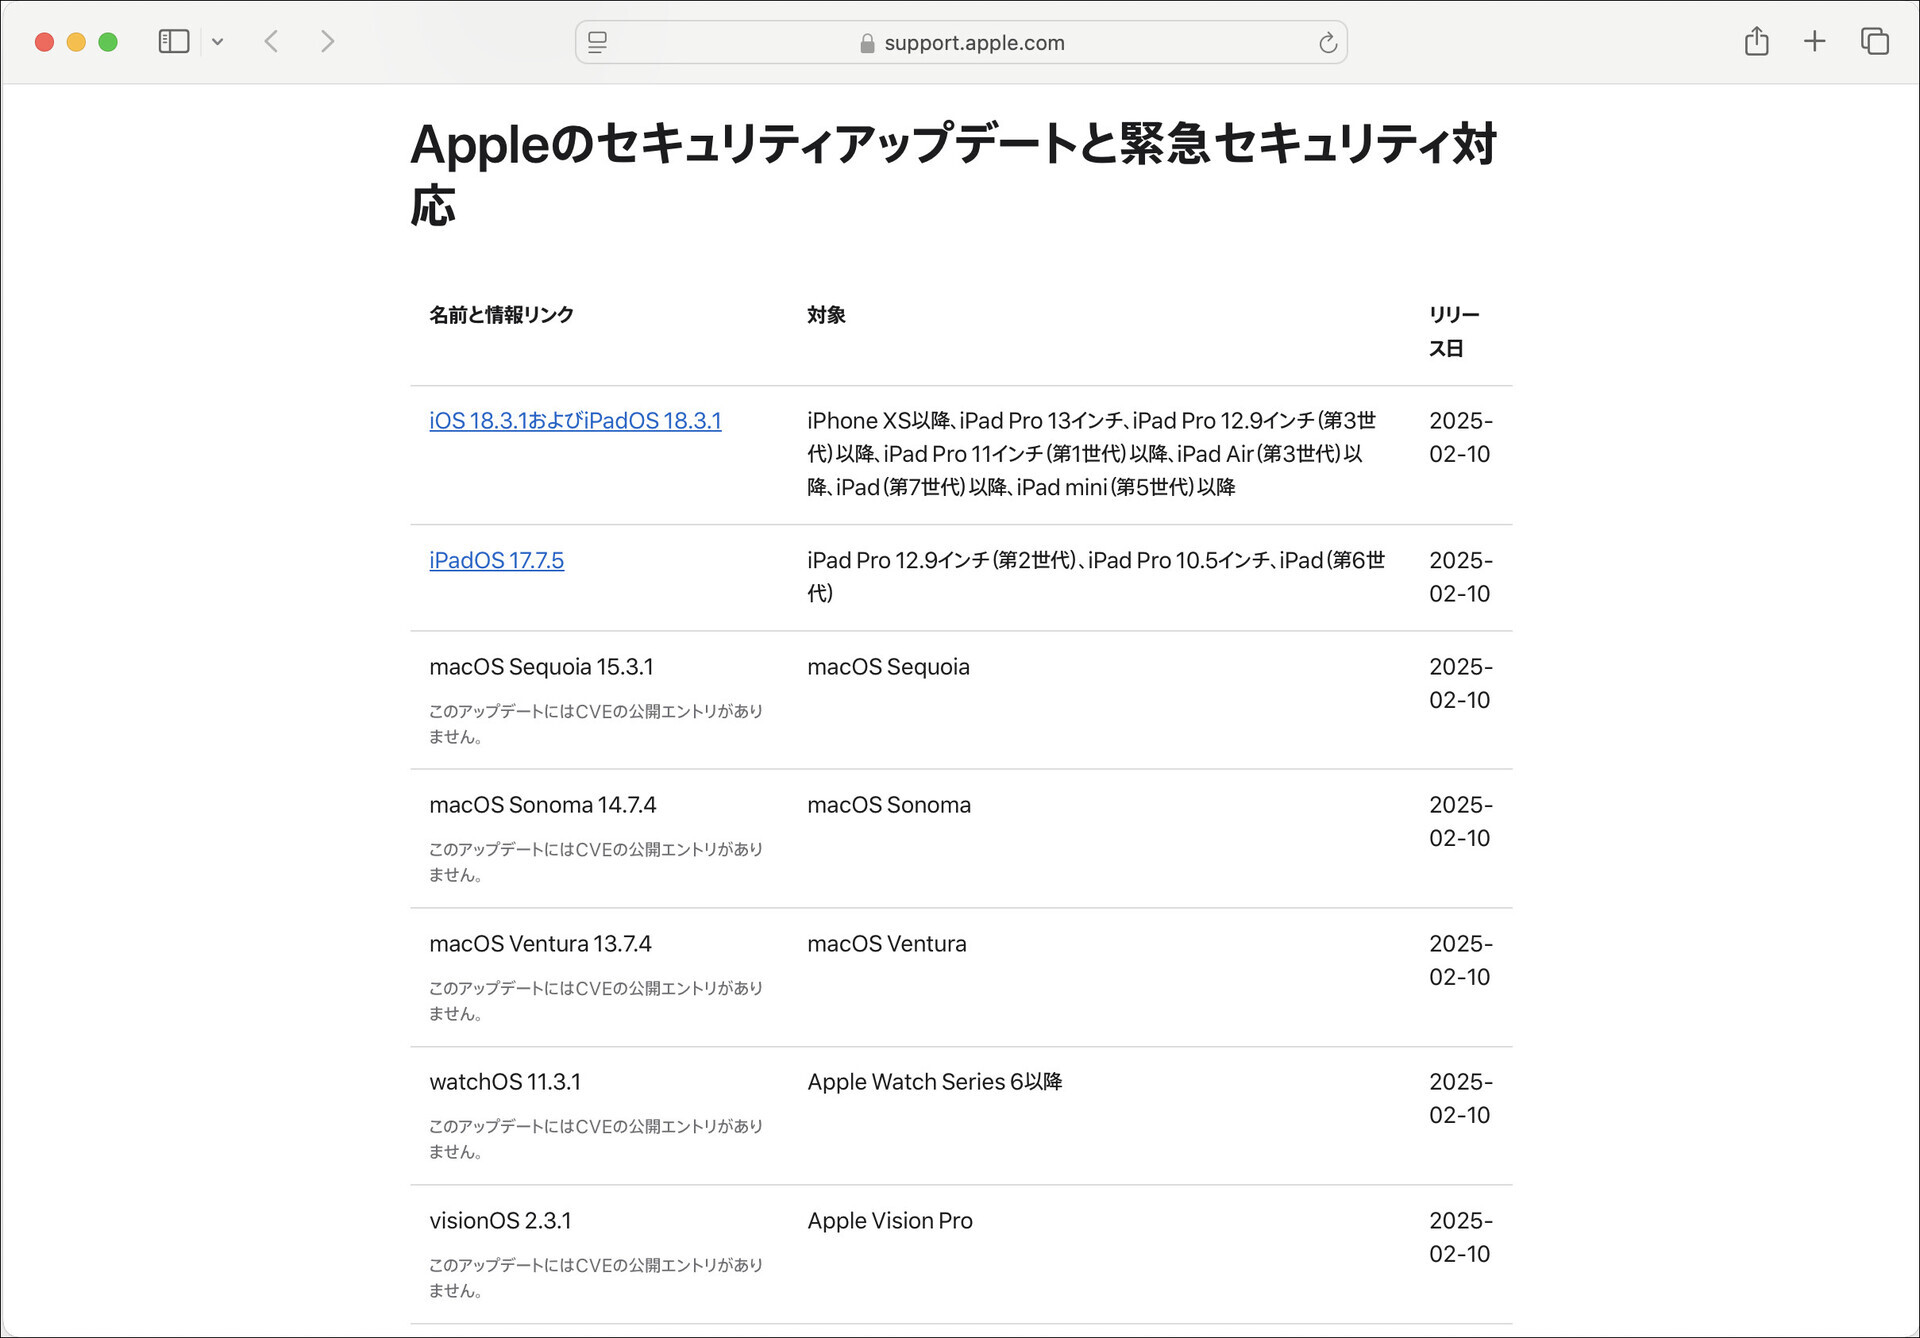Screen dimensions: 1920x1338
Task: Reload the page with the refresh icon
Action: (1327, 42)
